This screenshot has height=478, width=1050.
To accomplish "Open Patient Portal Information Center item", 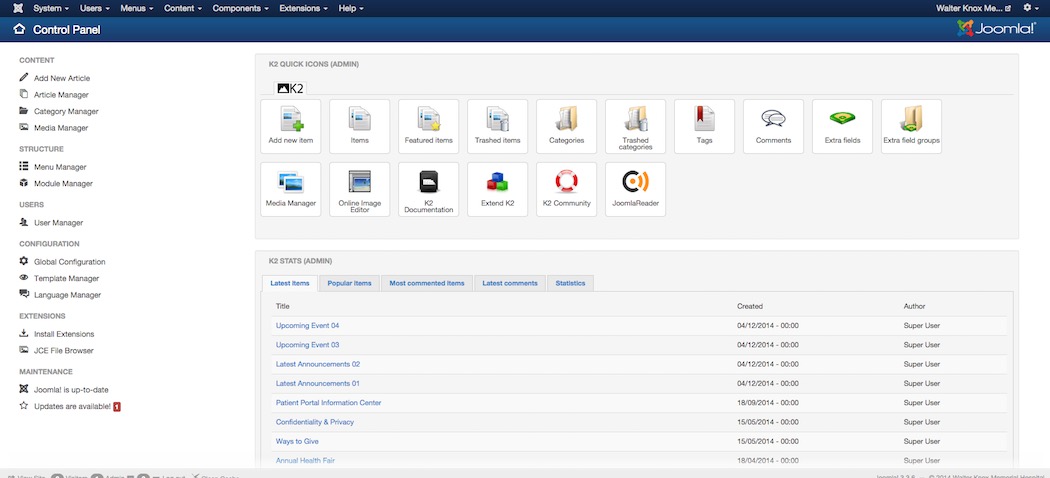I will [329, 403].
